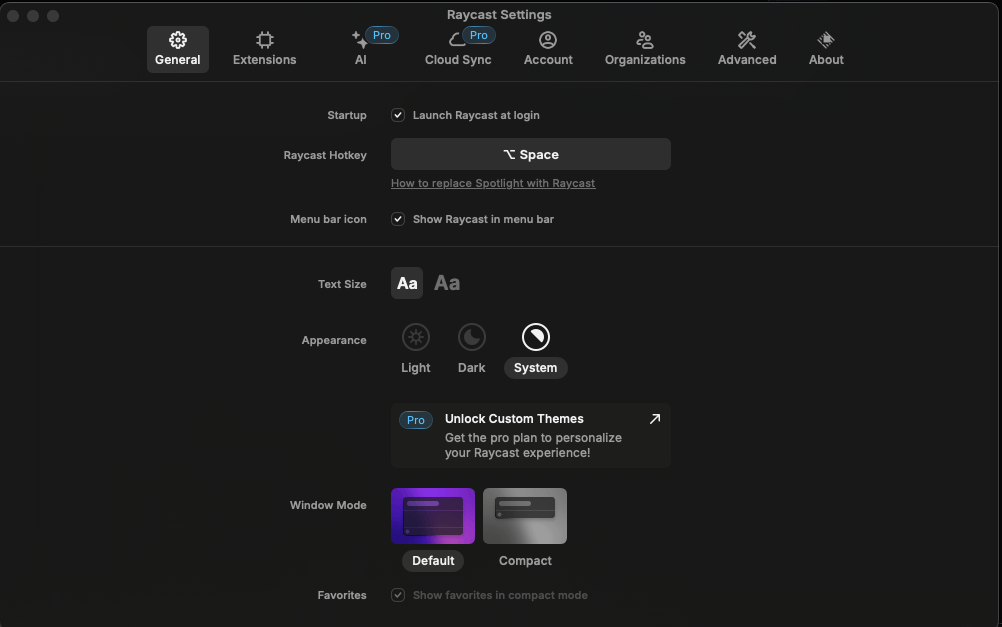Click the Pro badge on AI

382,35
